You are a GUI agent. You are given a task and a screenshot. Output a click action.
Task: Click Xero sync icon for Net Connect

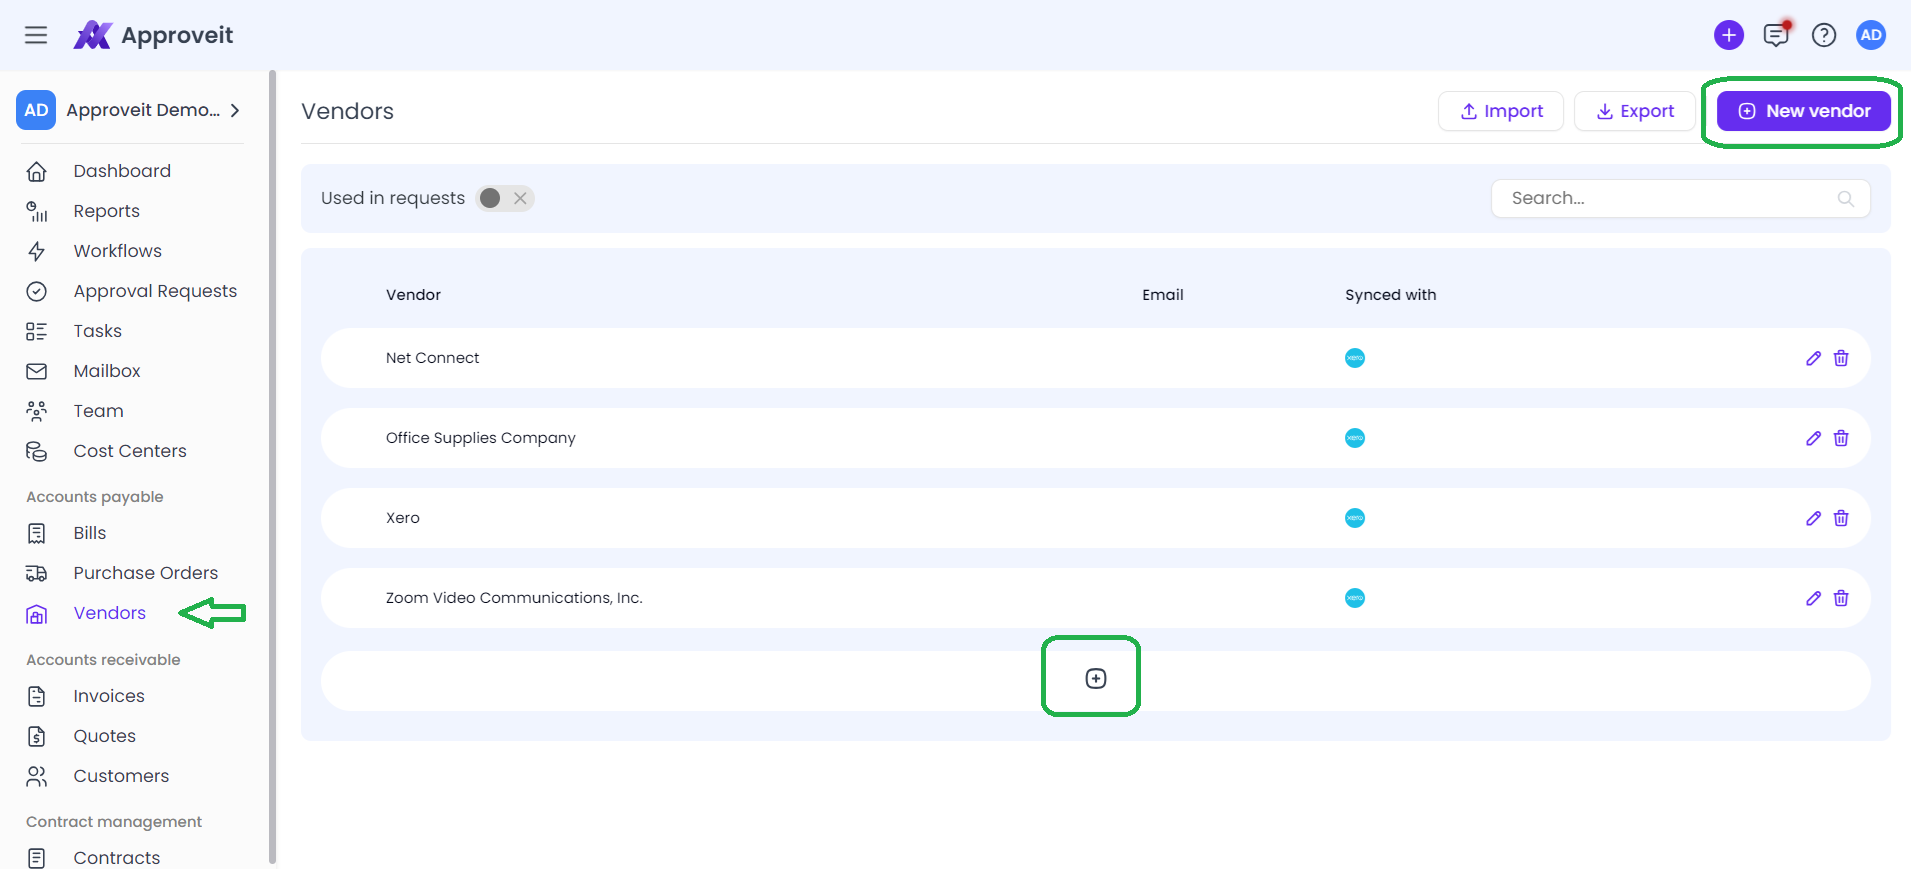point(1355,358)
